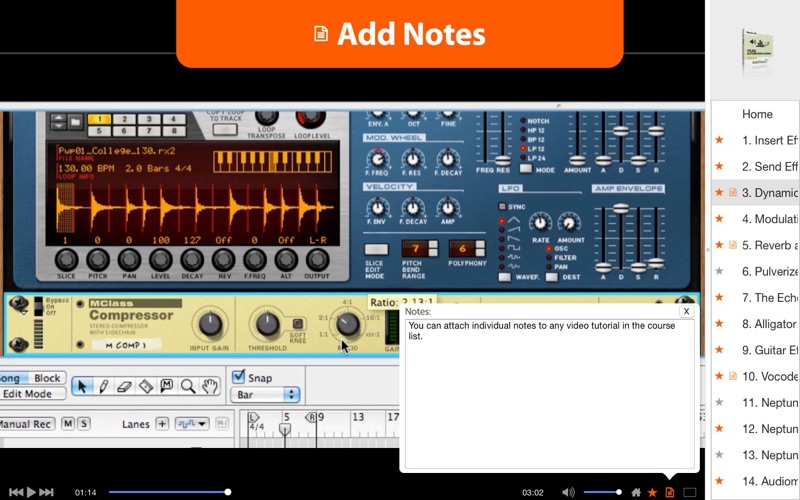The height and width of the screenshot is (500, 800).
Task: Open the loop browser folder icon
Action: 76,122
